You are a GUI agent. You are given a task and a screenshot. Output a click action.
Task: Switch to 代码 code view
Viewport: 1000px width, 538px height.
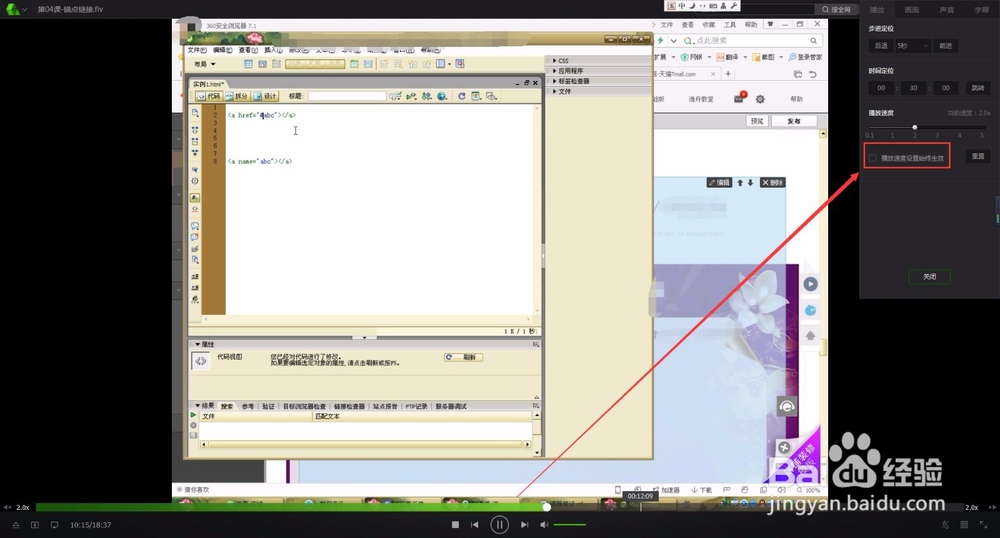pos(209,96)
